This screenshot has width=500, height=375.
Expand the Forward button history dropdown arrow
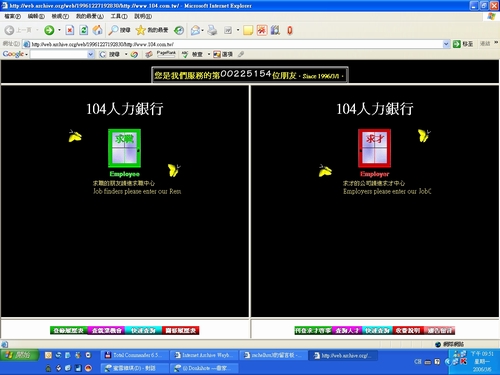coord(59,30)
